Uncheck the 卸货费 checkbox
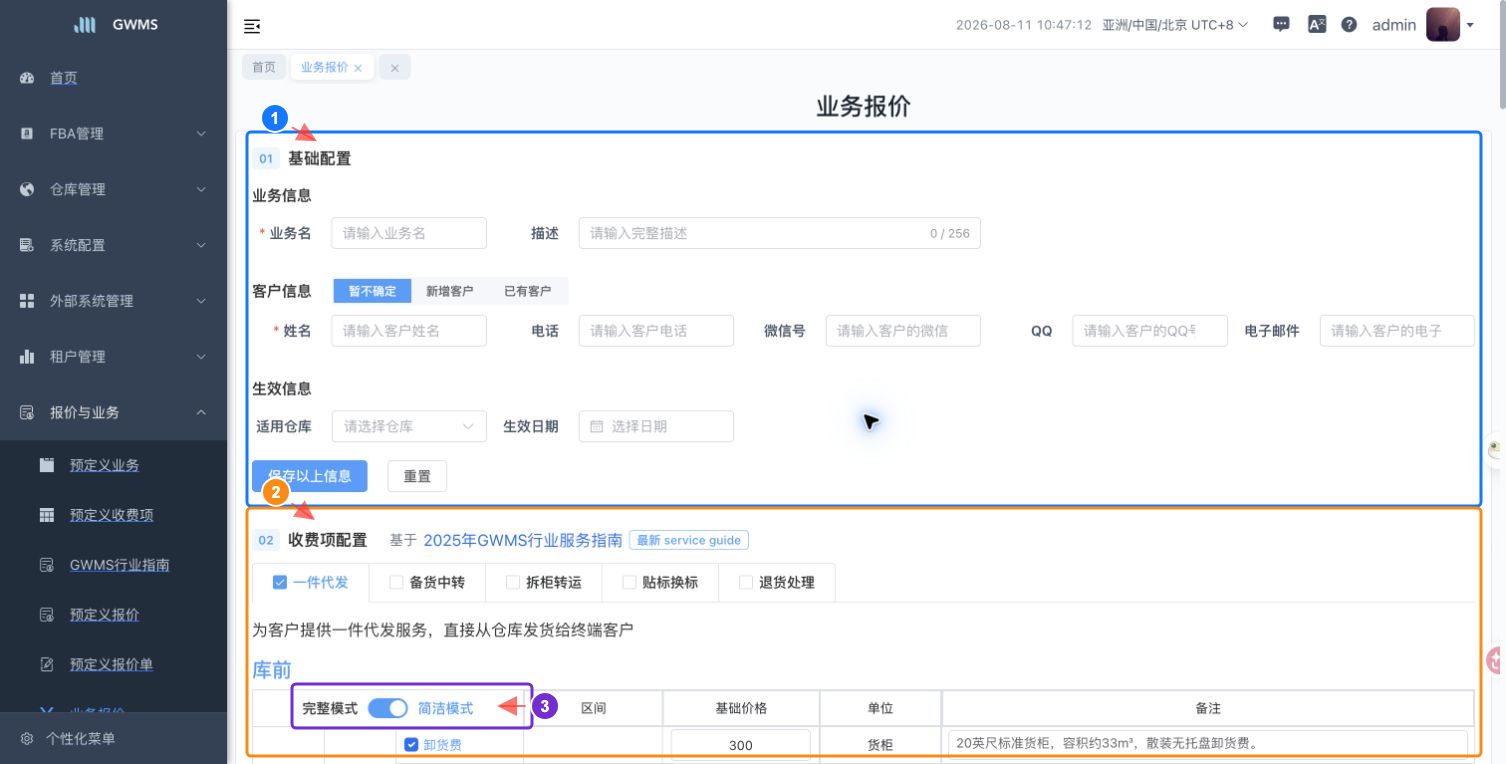1506x764 pixels. 411,745
